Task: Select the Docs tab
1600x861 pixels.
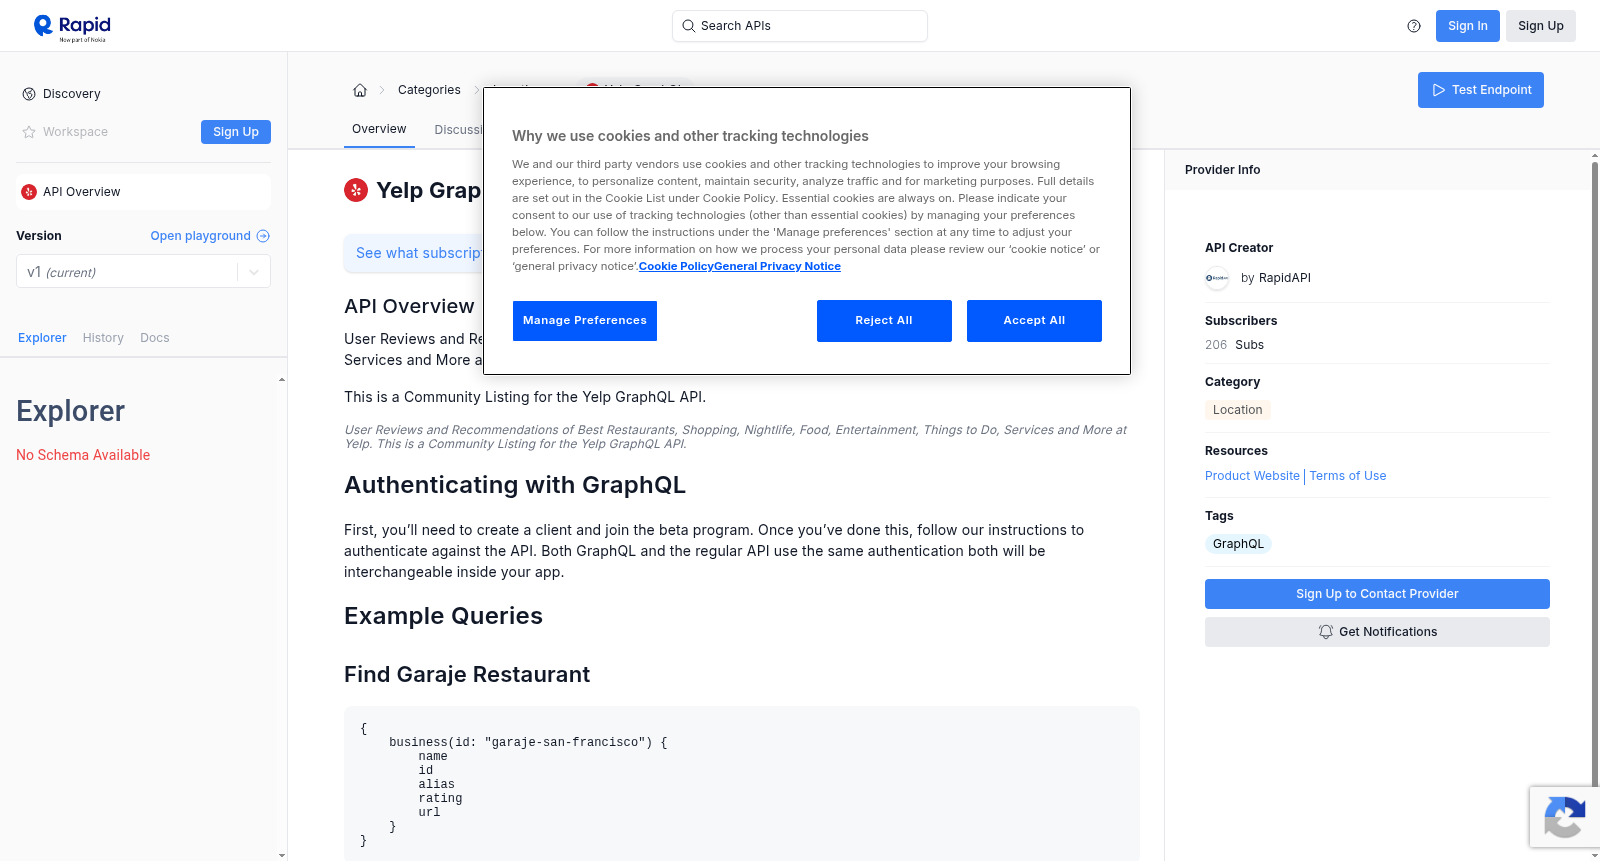Action: click(x=155, y=338)
